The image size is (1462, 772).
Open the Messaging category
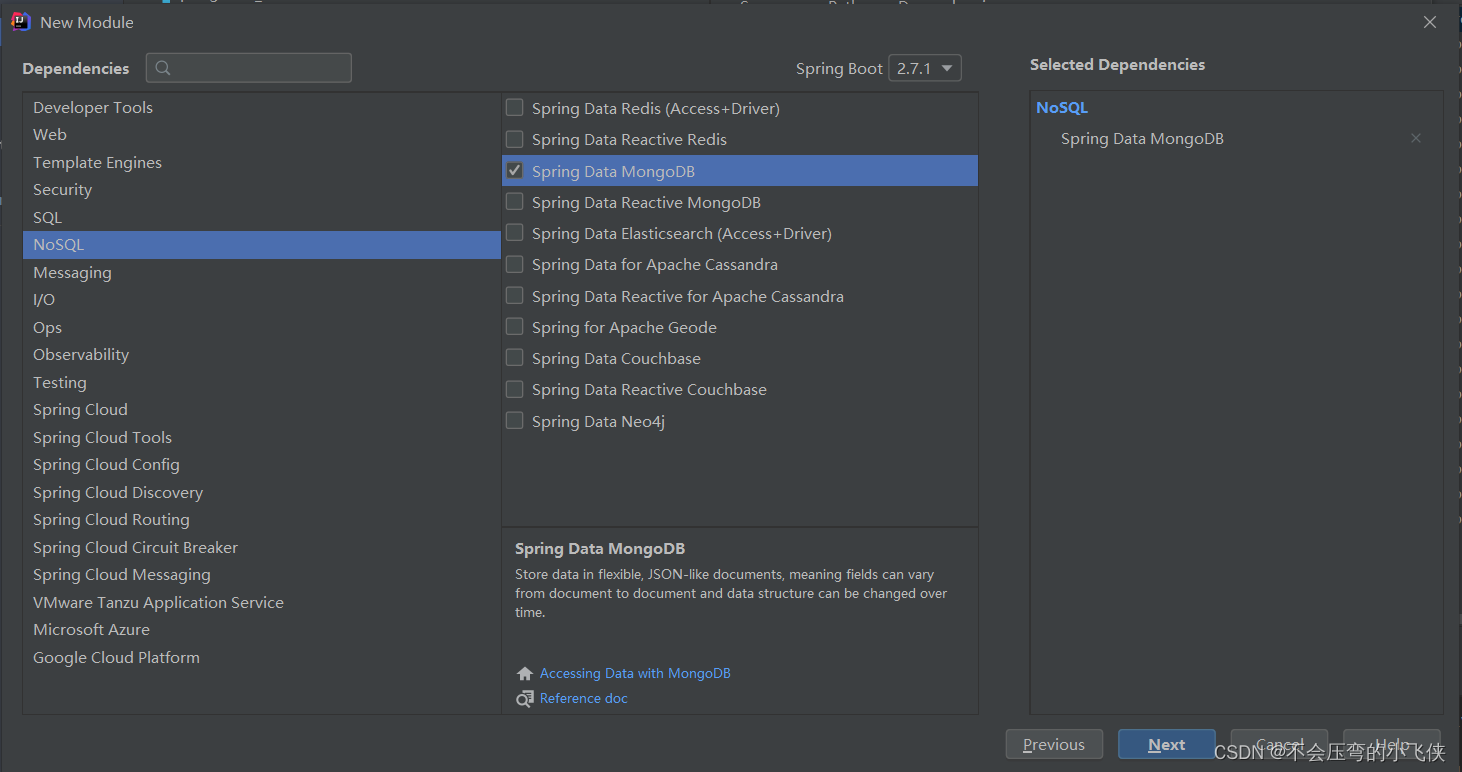pos(262,272)
